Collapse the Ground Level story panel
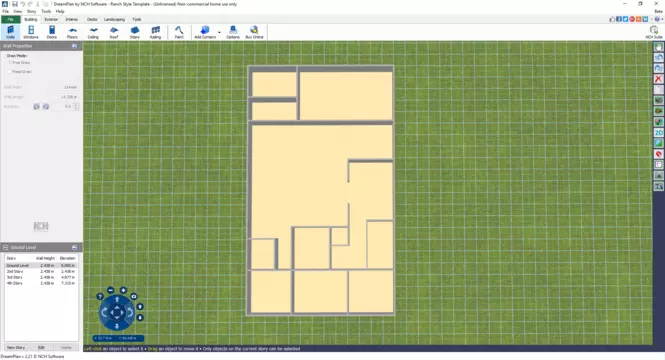The width and height of the screenshot is (665, 360). (x=74, y=247)
